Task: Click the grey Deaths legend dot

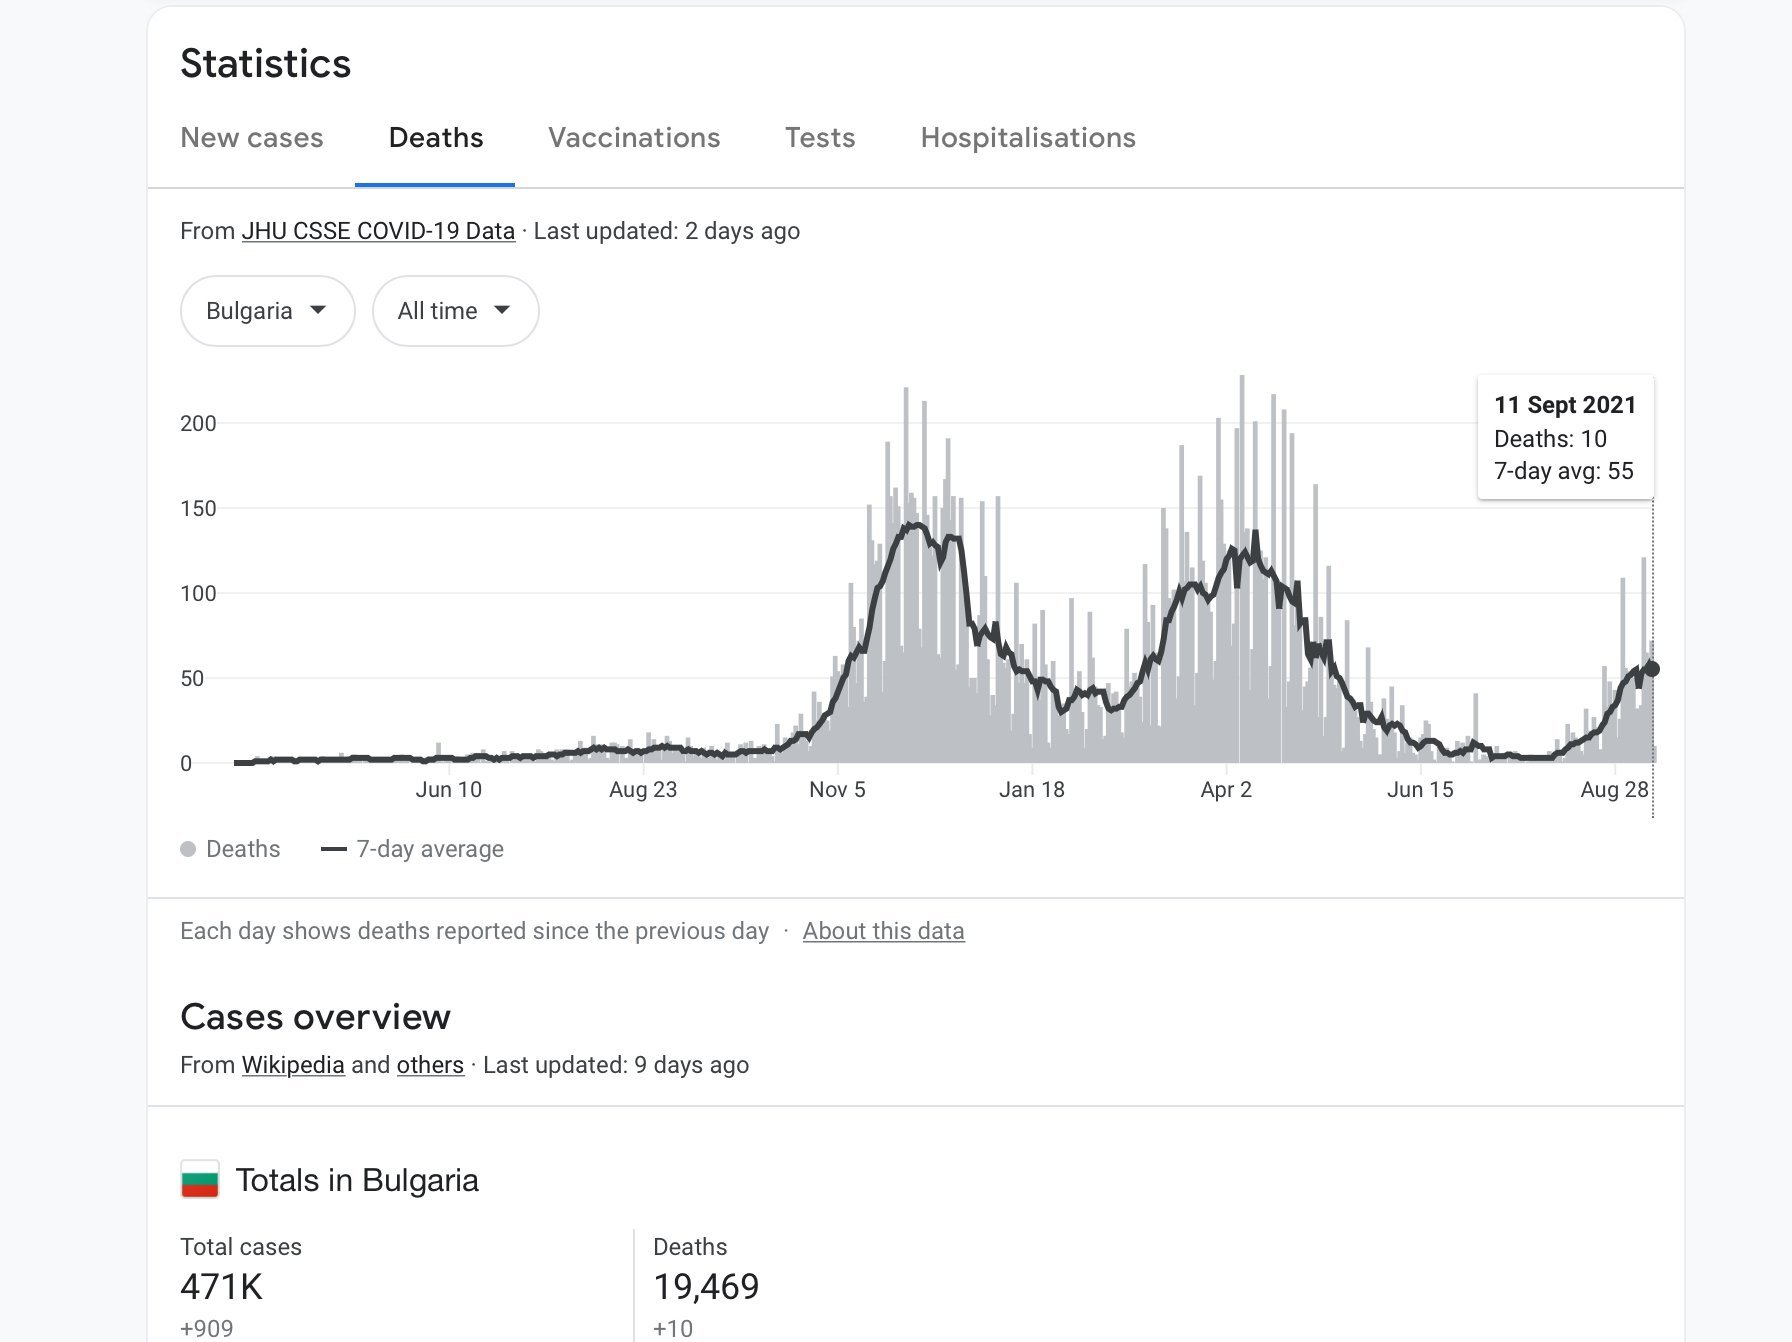Action: coord(188,849)
